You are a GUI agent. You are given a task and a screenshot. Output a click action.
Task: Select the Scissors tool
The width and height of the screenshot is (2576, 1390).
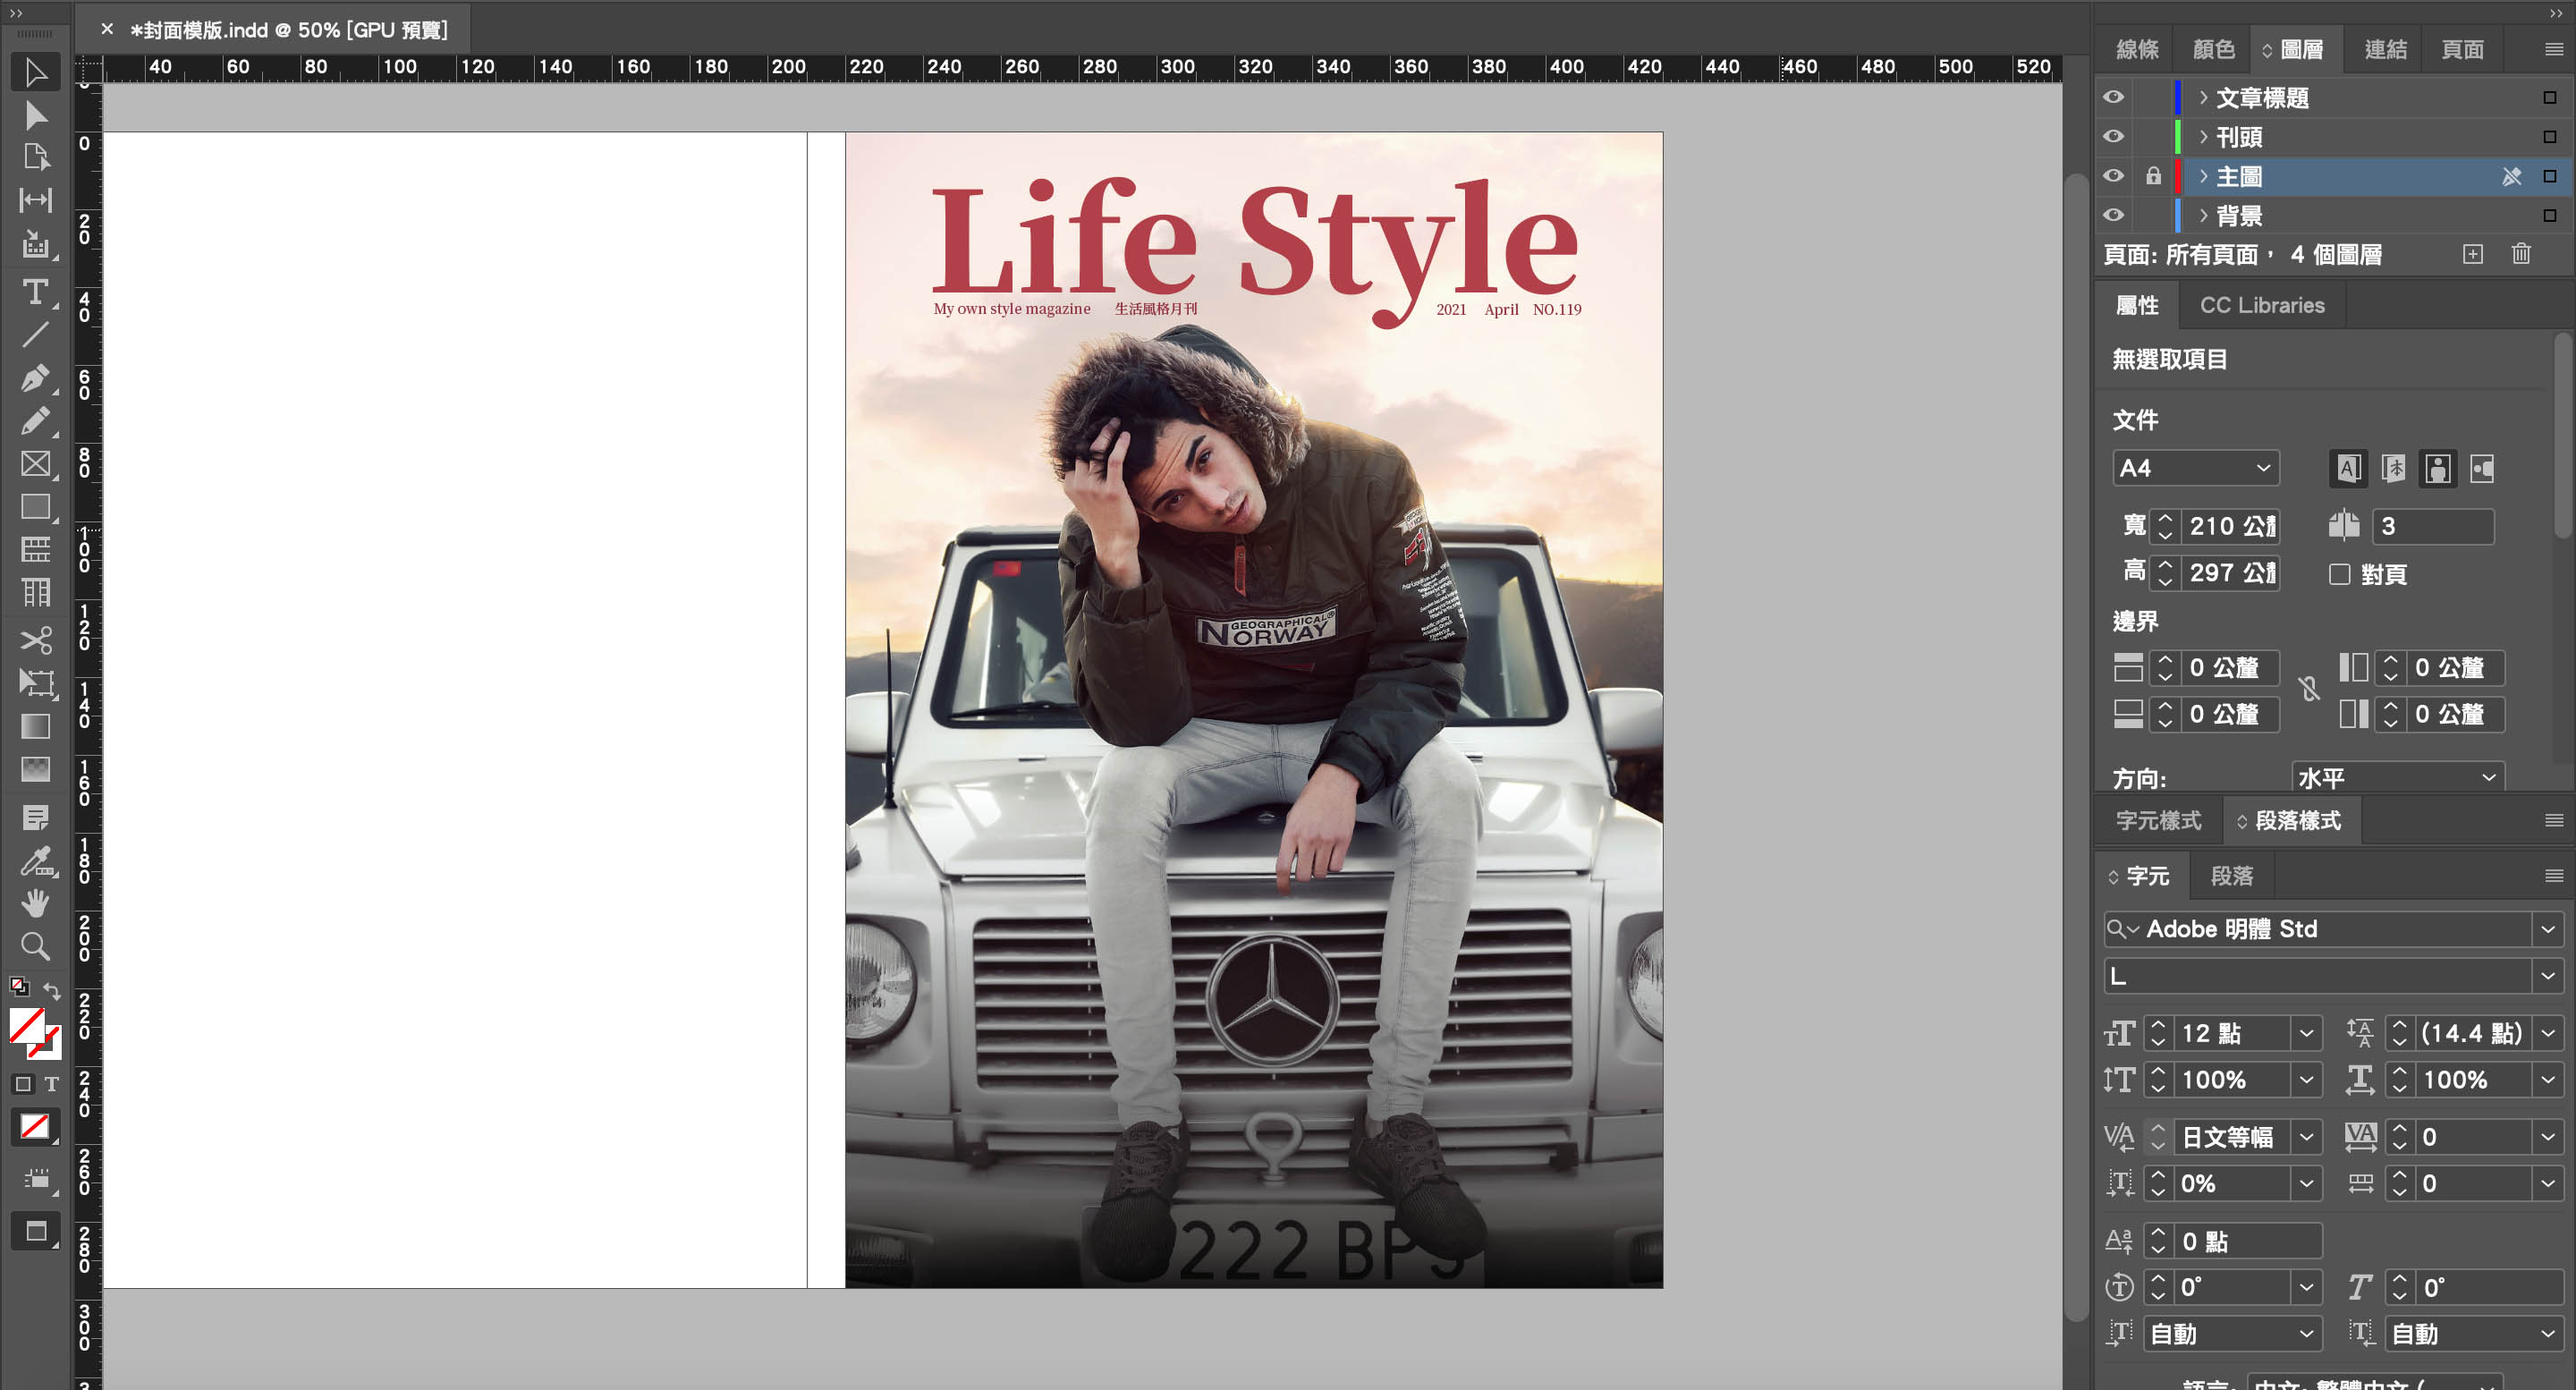[x=35, y=640]
